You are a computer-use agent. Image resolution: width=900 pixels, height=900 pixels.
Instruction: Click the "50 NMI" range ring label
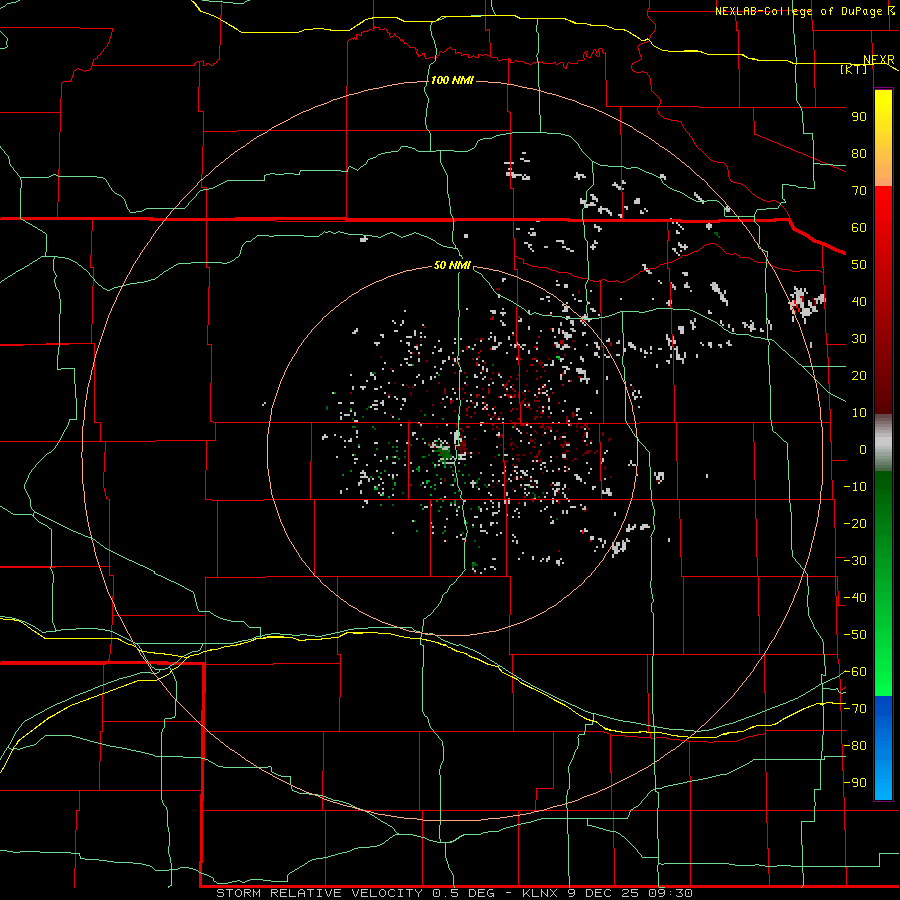click(x=452, y=265)
